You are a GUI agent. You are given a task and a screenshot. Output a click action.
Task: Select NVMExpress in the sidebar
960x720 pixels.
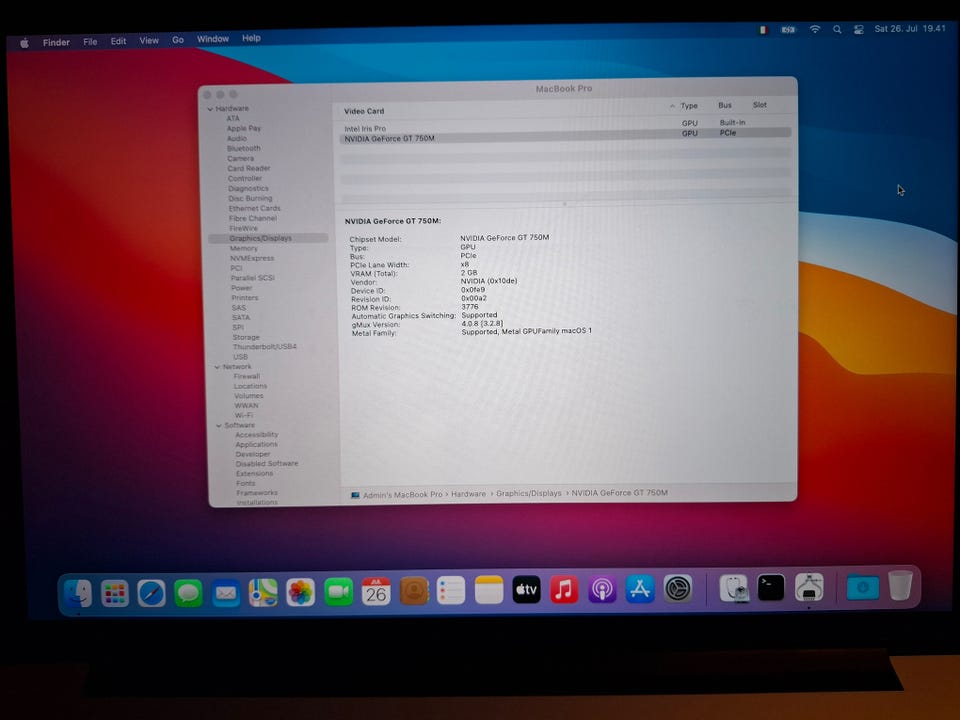(252, 258)
